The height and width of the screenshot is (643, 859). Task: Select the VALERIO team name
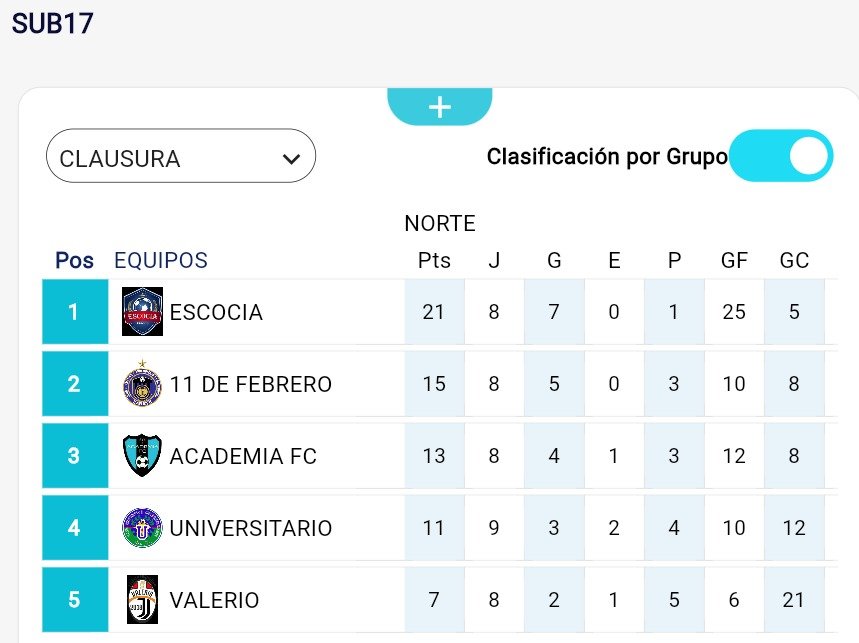[x=214, y=600]
